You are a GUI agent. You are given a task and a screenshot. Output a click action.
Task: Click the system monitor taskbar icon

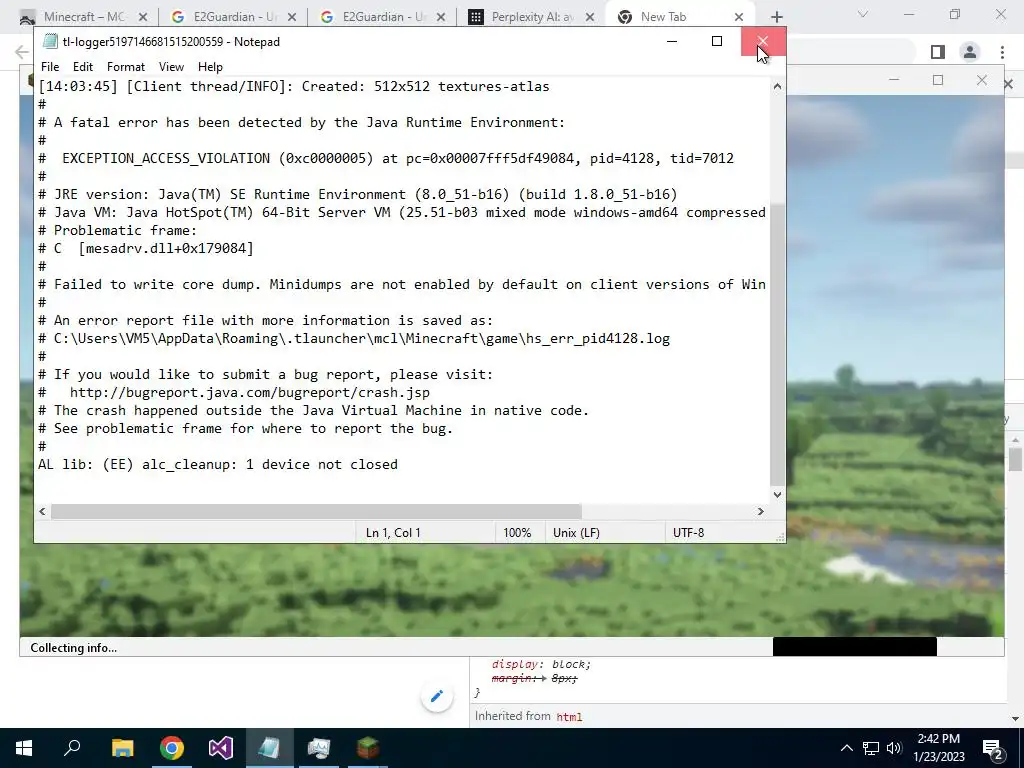point(319,748)
